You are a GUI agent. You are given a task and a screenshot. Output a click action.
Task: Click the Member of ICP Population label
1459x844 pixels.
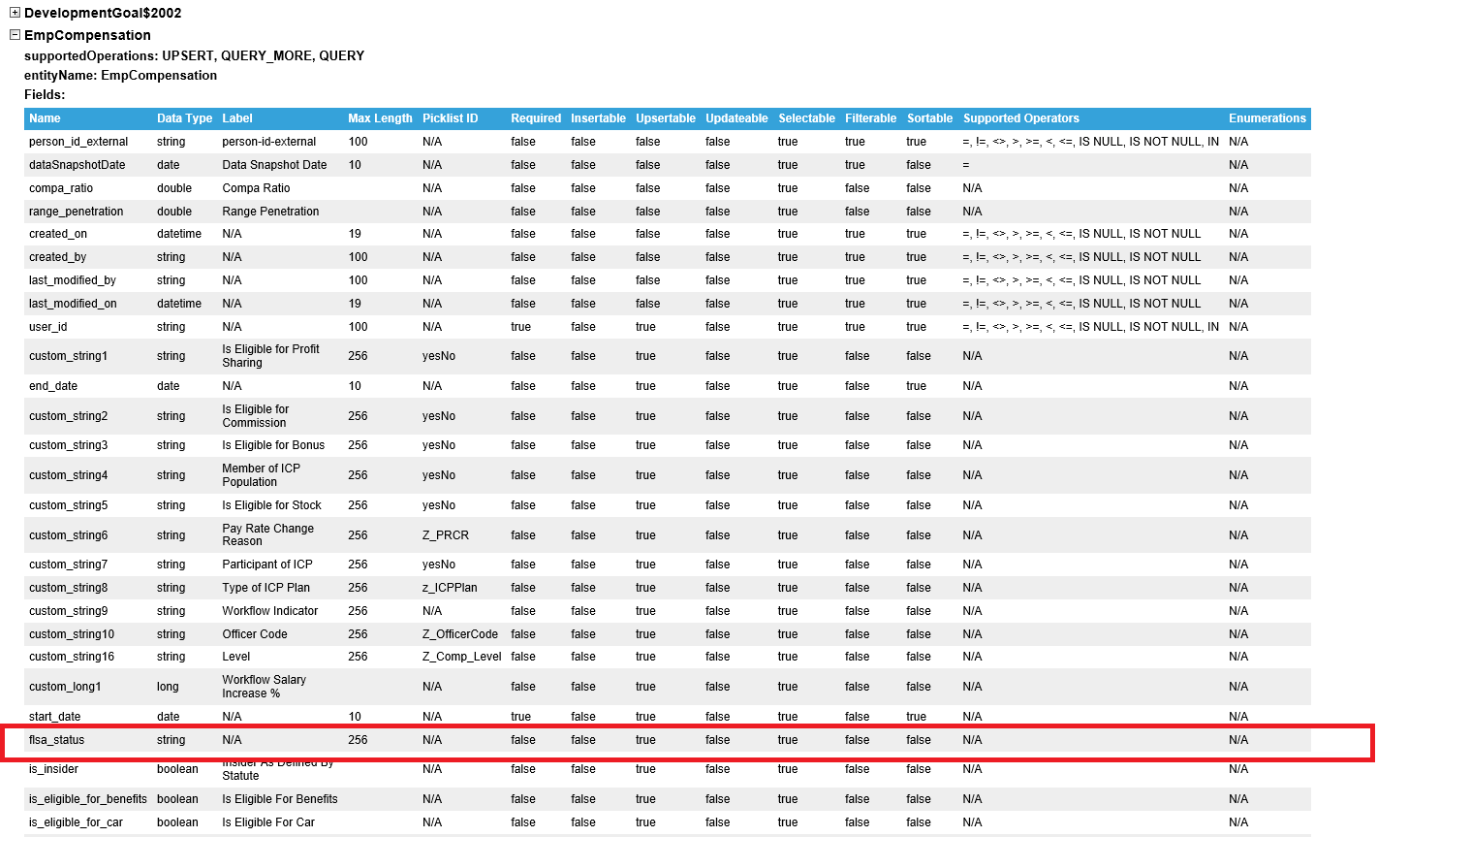(261, 475)
